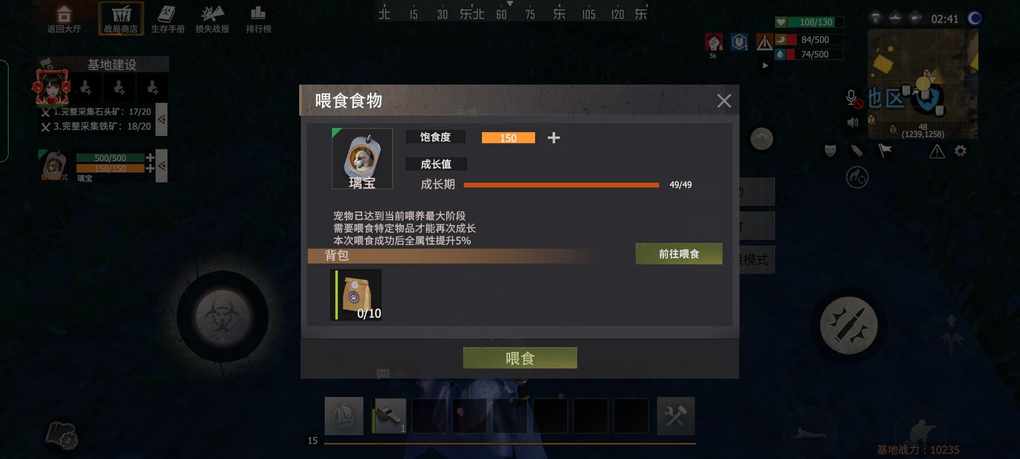1020x459 pixels.
Task: Open the 战备商店 shop icon
Action: tap(121, 18)
